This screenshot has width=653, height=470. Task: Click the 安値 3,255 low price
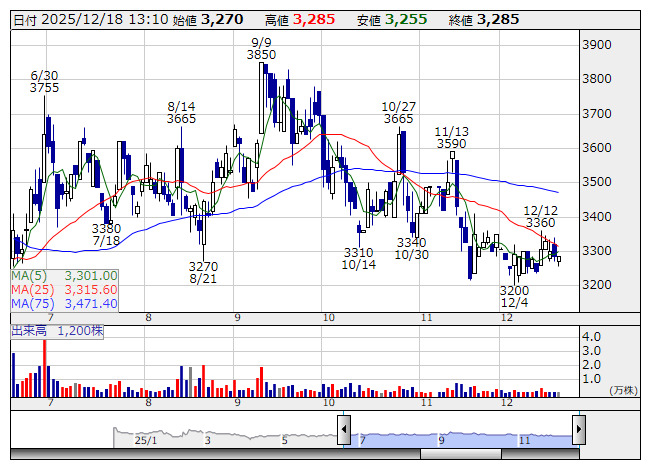[392, 20]
